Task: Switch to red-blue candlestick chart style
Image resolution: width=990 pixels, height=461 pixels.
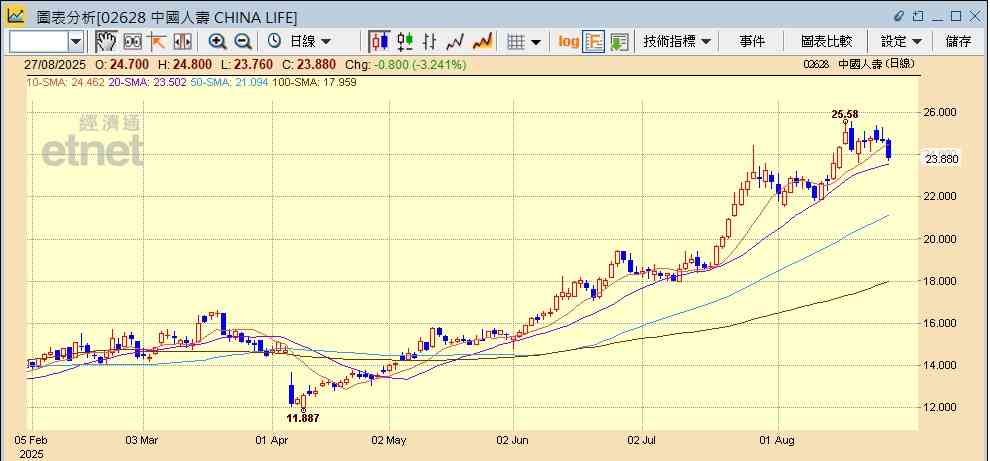Action: 379,42
